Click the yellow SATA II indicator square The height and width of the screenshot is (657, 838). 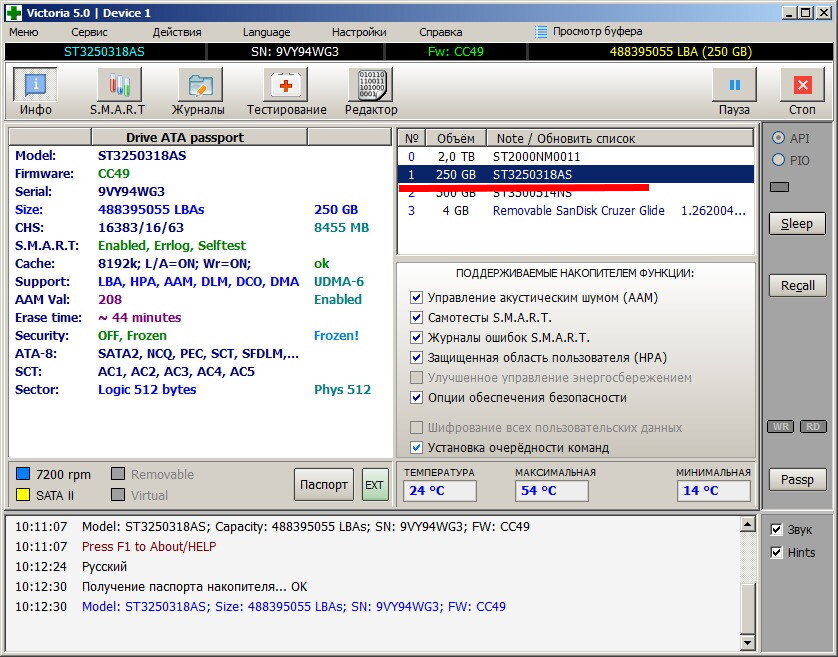coord(23,495)
